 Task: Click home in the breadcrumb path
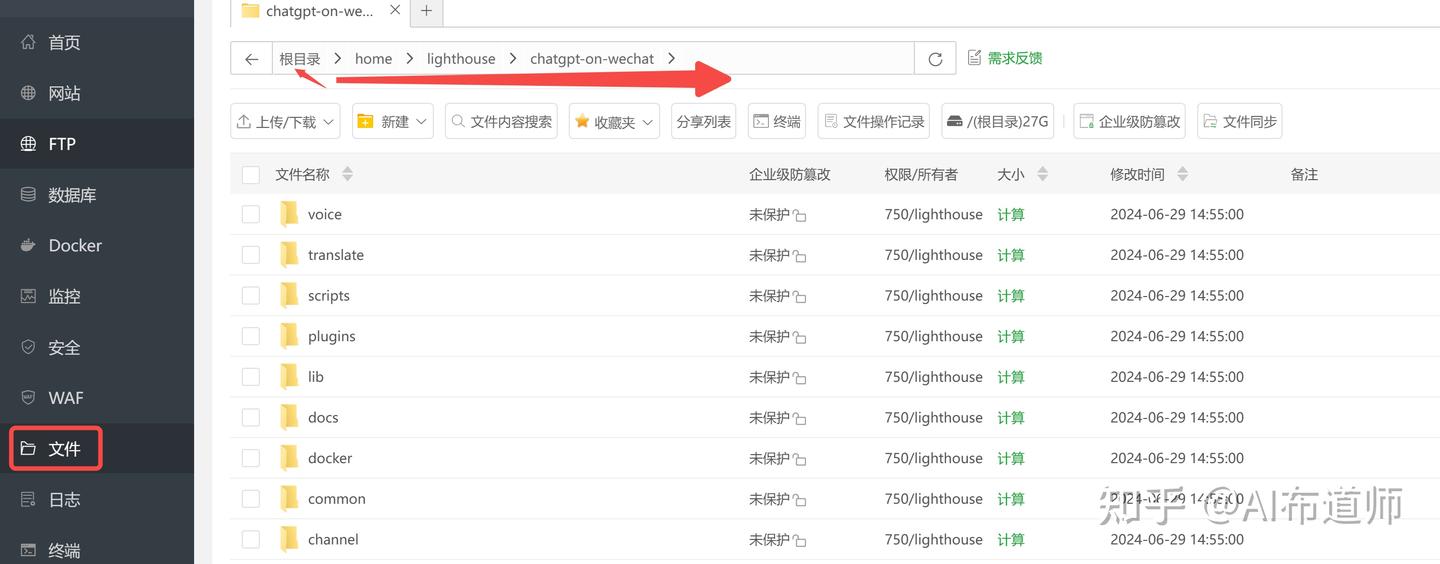[x=373, y=59]
